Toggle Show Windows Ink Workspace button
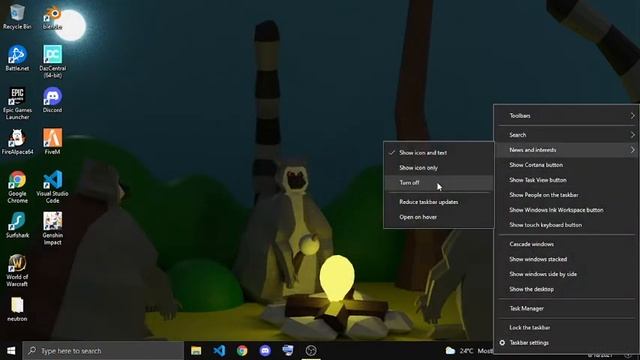This screenshot has height=360, width=640. (x=567, y=210)
